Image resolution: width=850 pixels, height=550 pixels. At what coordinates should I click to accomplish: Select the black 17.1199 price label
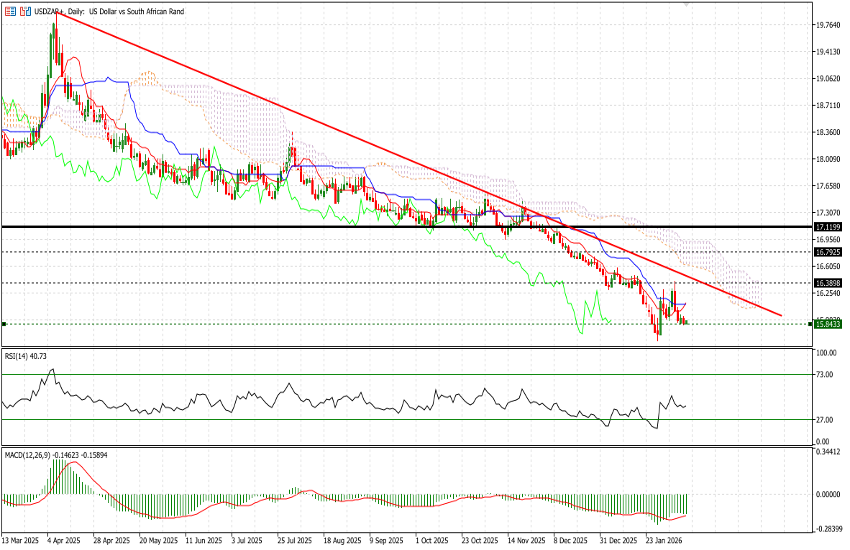click(x=826, y=227)
